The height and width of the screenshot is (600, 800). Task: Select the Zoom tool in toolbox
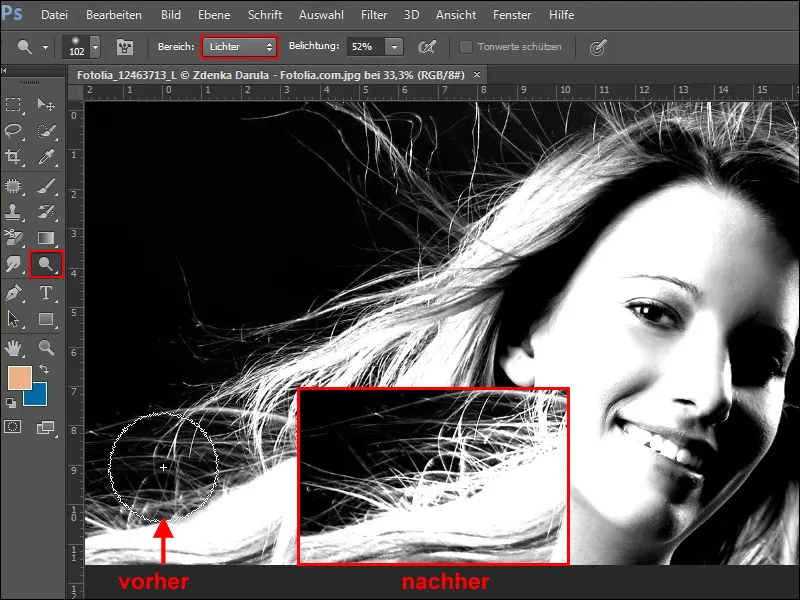(x=46, y=348)
